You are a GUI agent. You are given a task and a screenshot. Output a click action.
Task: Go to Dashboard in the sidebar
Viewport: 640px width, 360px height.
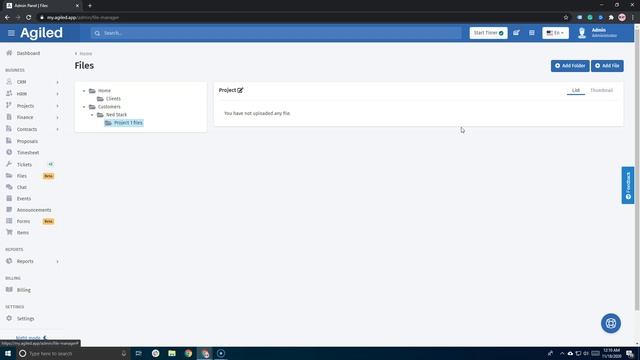(x=28, y=53)
